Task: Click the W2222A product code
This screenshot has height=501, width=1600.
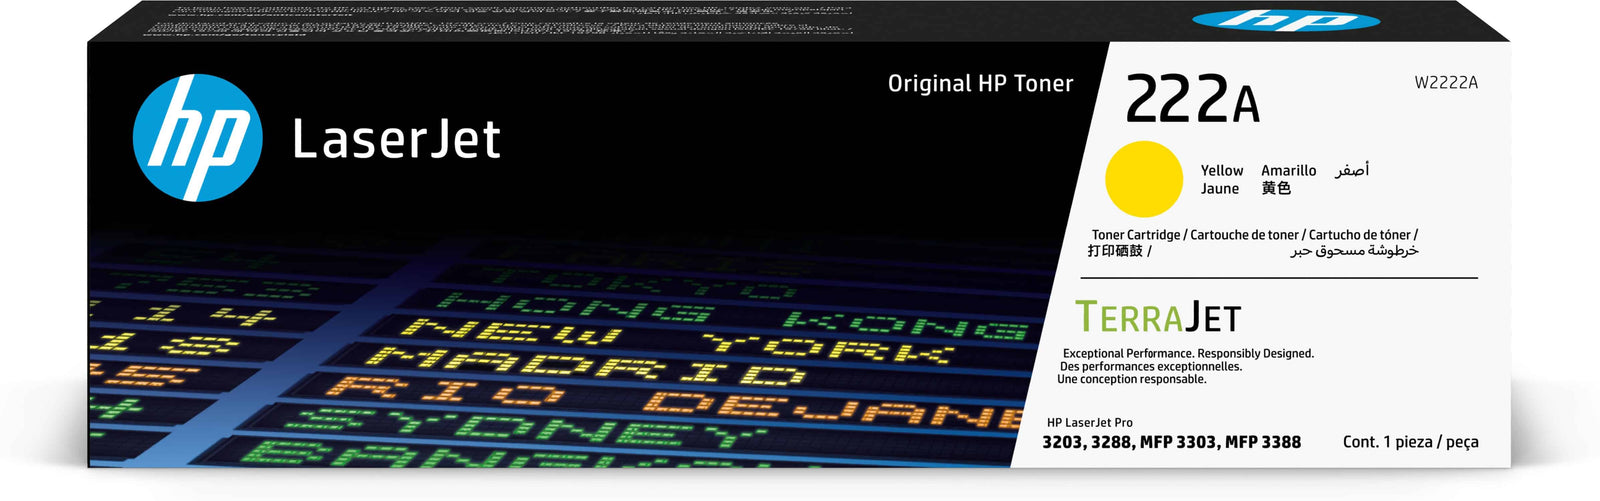Action: point(1445,83)
